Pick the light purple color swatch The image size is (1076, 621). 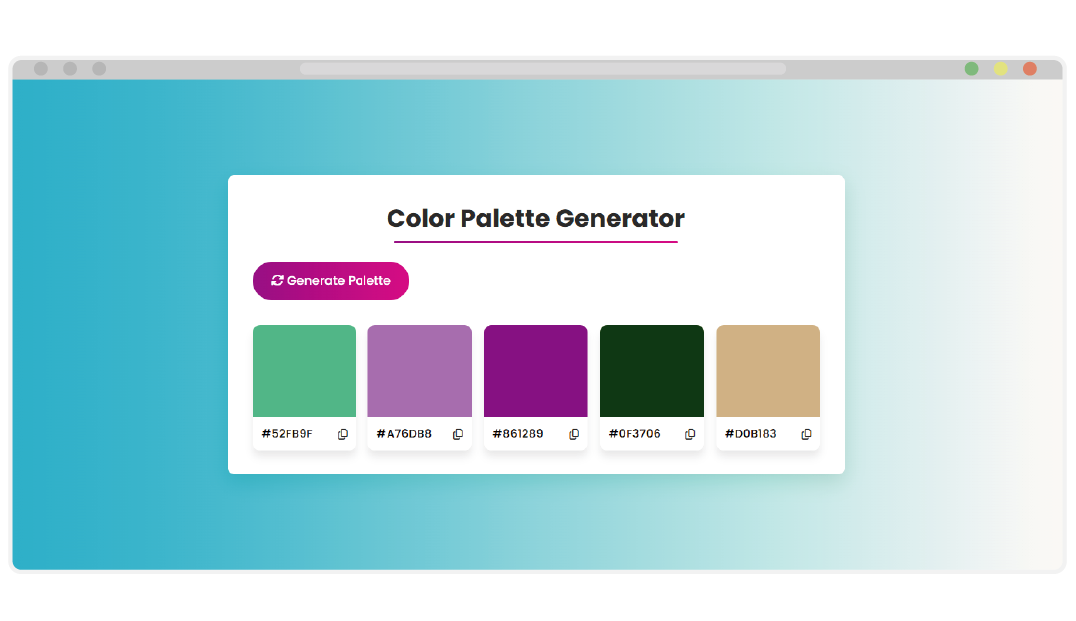tap(420, 371)
